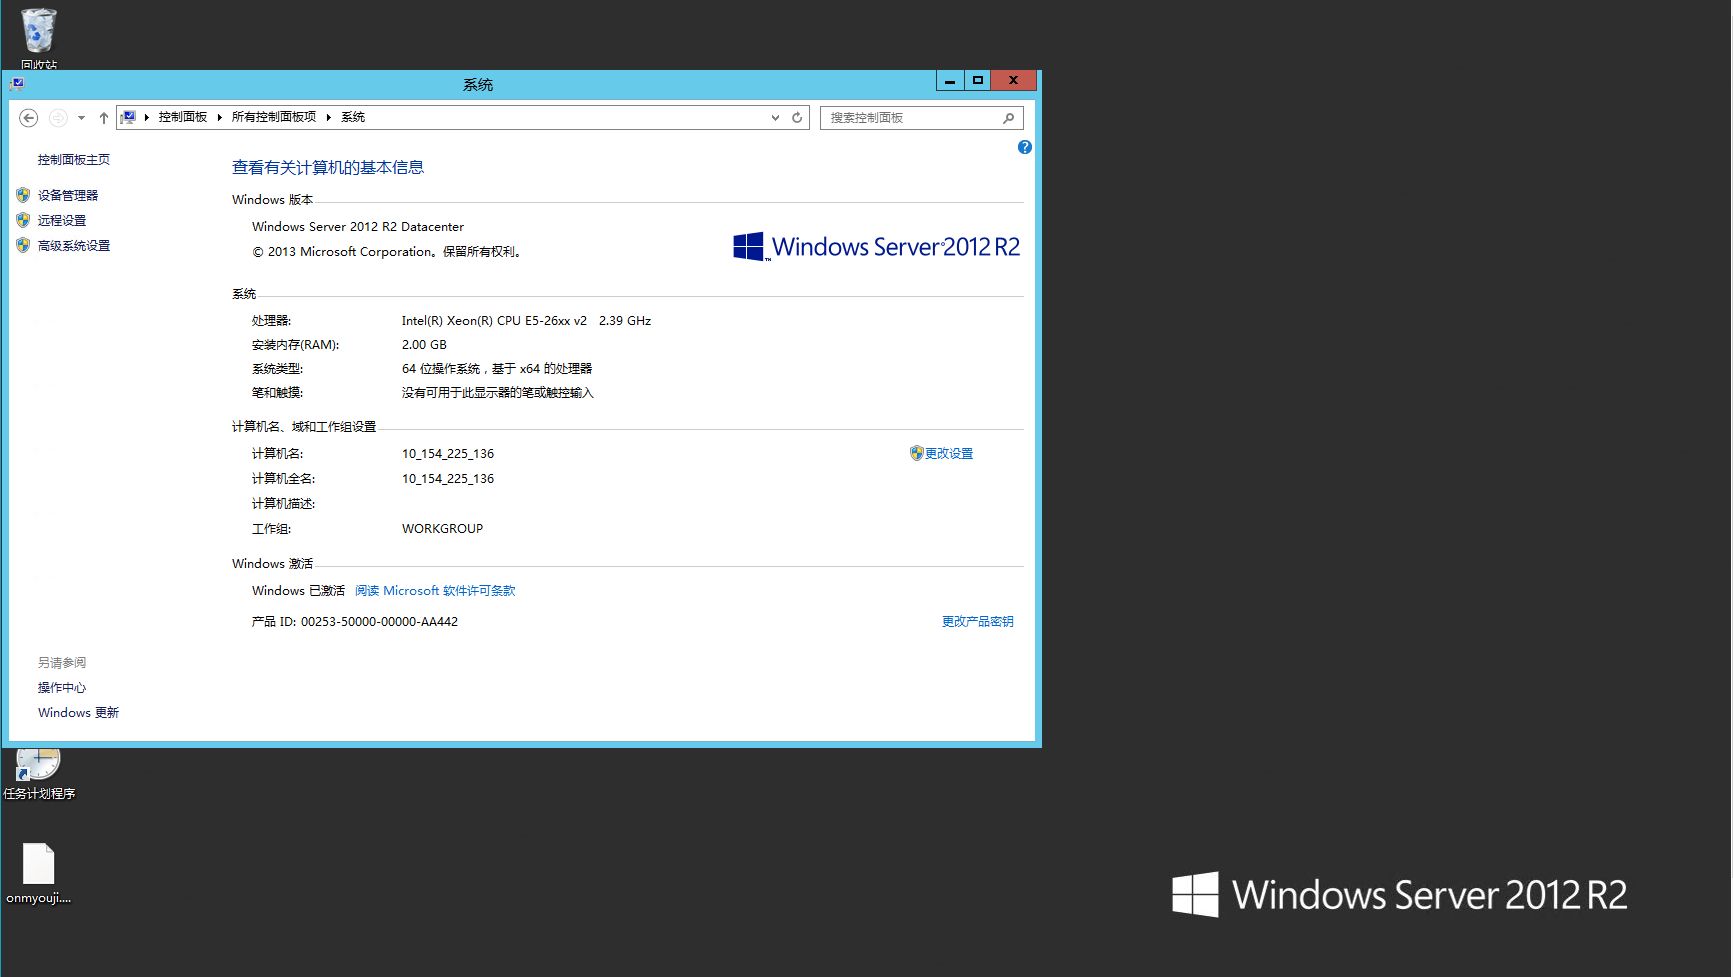Click the computer icon in address bar

click(x=128, y=117)
